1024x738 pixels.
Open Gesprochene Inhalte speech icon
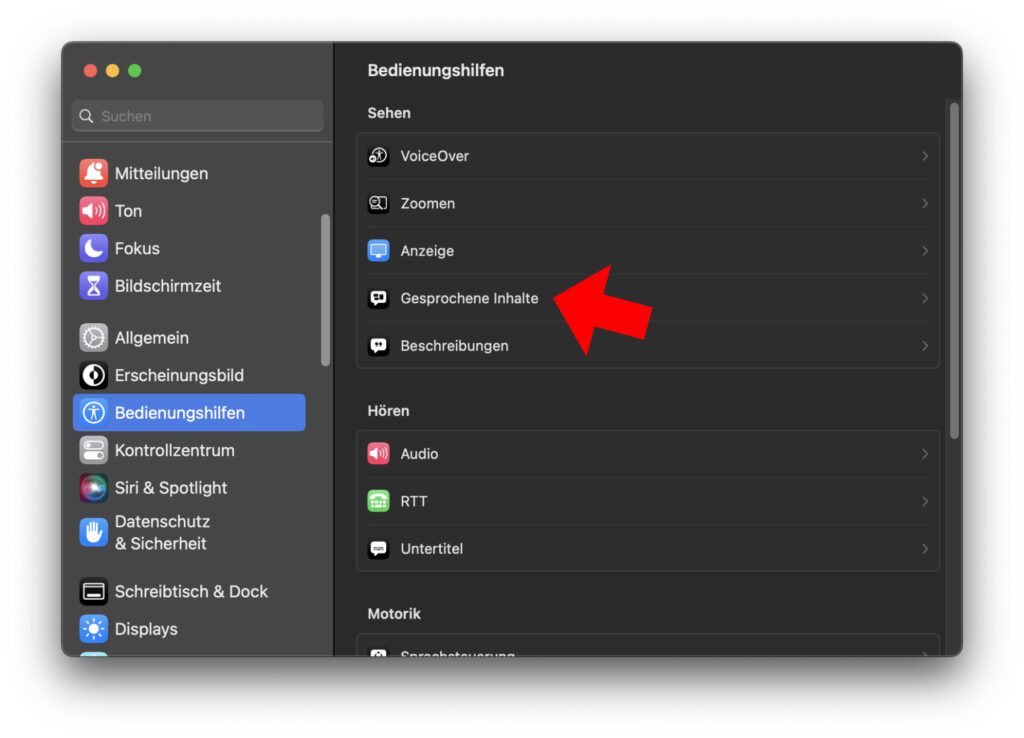(379, 298)
